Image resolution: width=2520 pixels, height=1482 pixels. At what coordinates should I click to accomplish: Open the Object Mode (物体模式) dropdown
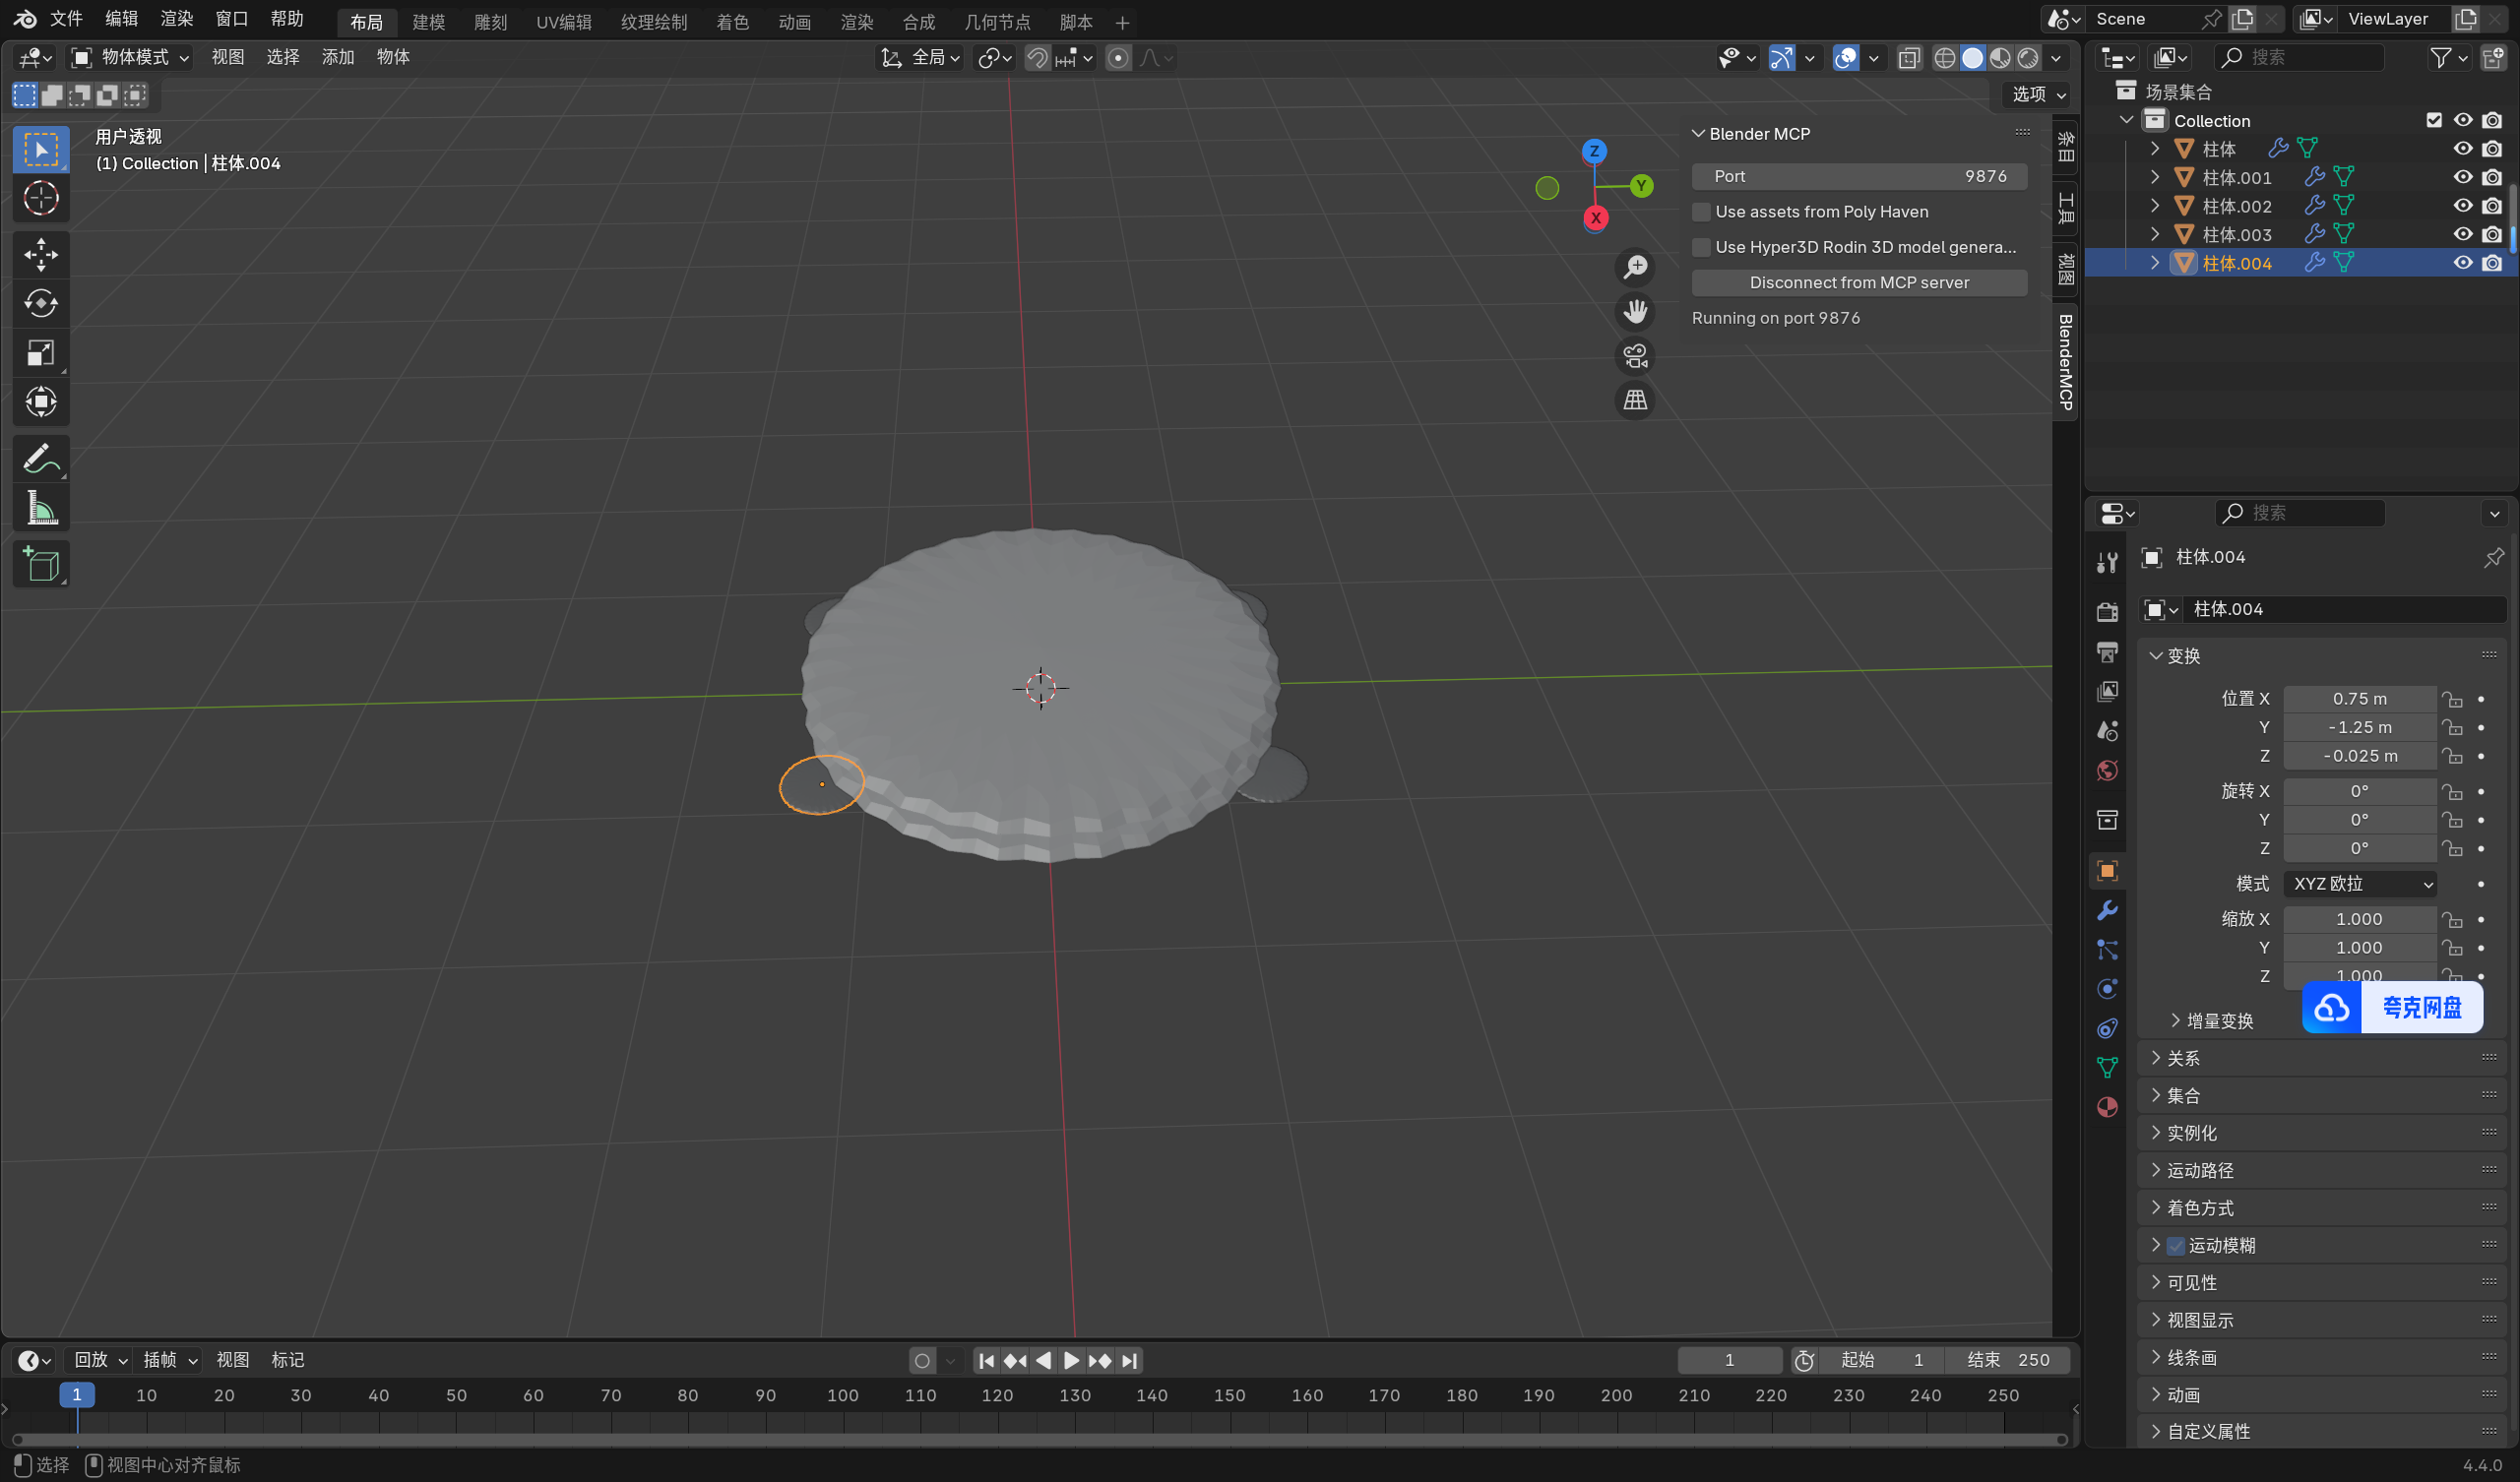tap(130, 57)
